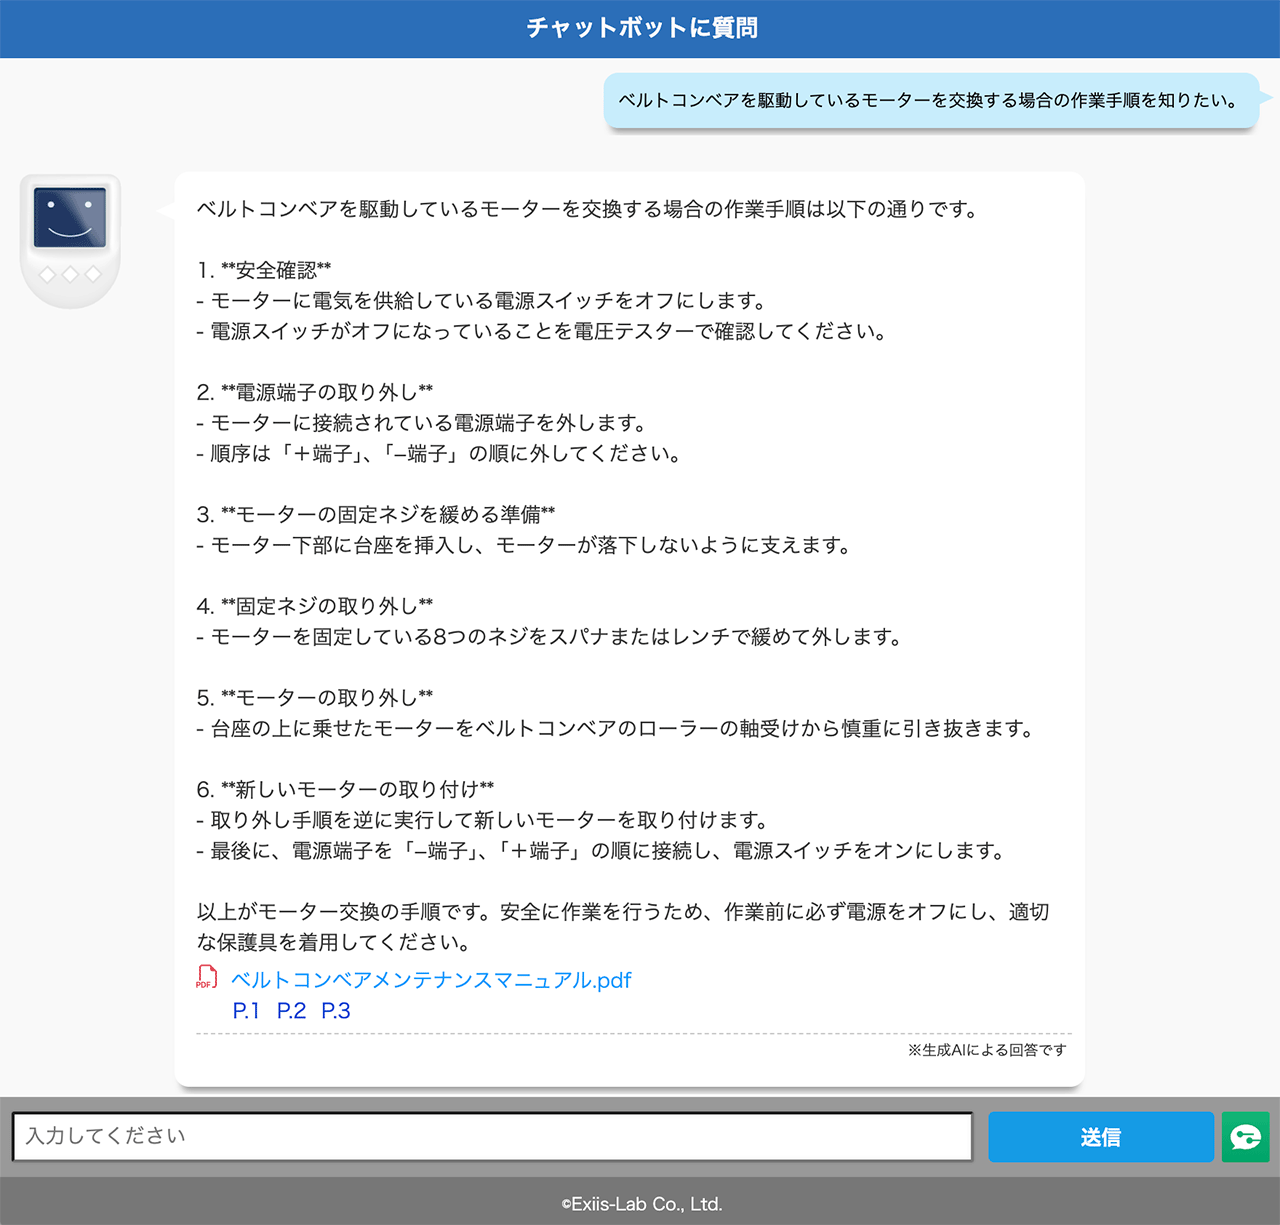
Task: Click the ※生成AIによる回答です notice
Action: pos(986,1050)
